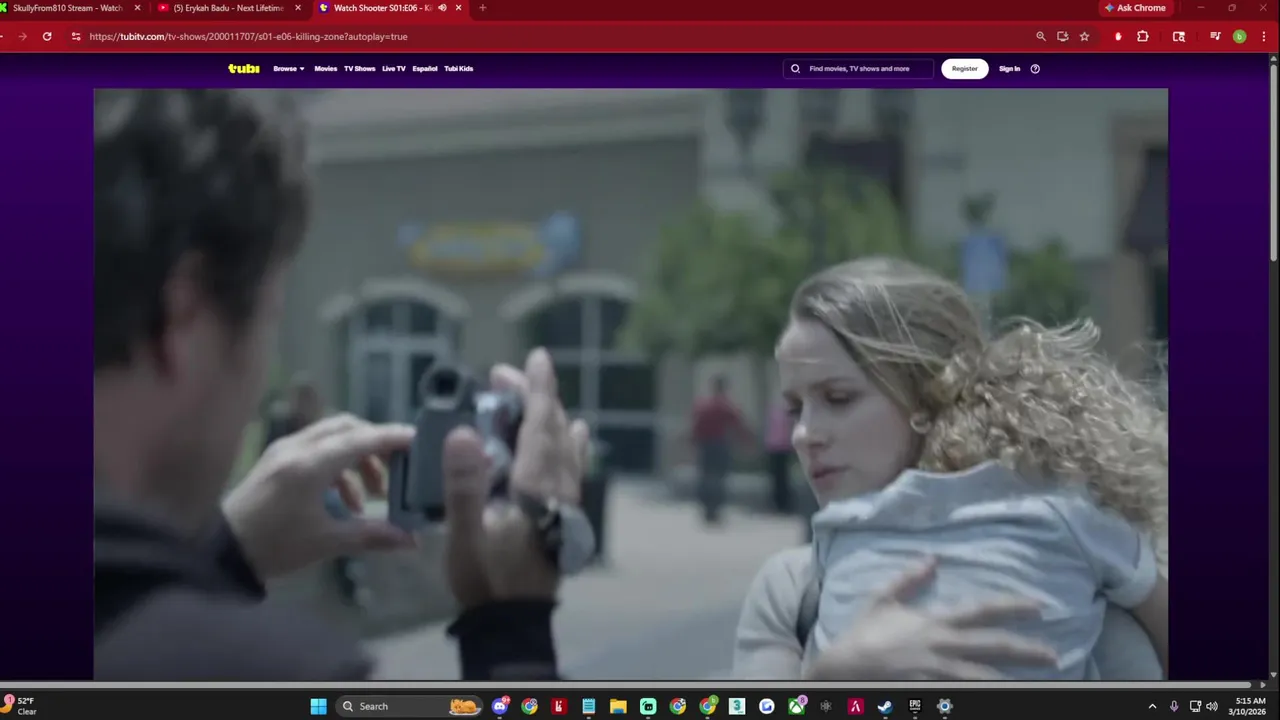
Task: Open Chrome three-dot menu
Action: [x=1263, y=36]
